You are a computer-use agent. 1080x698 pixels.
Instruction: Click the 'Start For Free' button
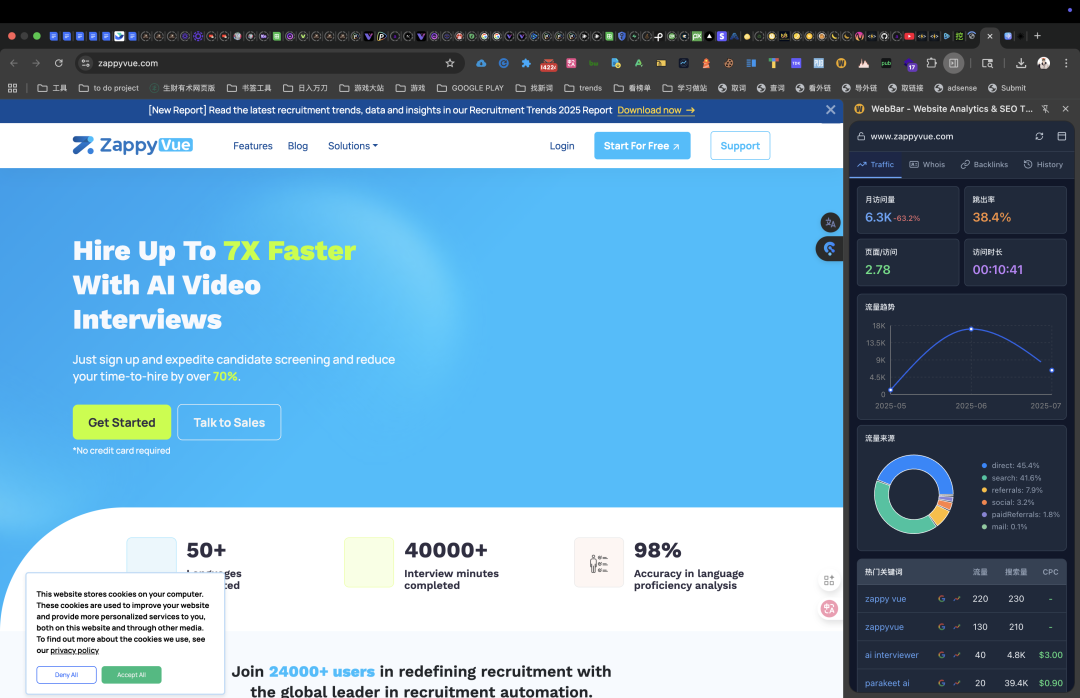[x=642, y=145]
